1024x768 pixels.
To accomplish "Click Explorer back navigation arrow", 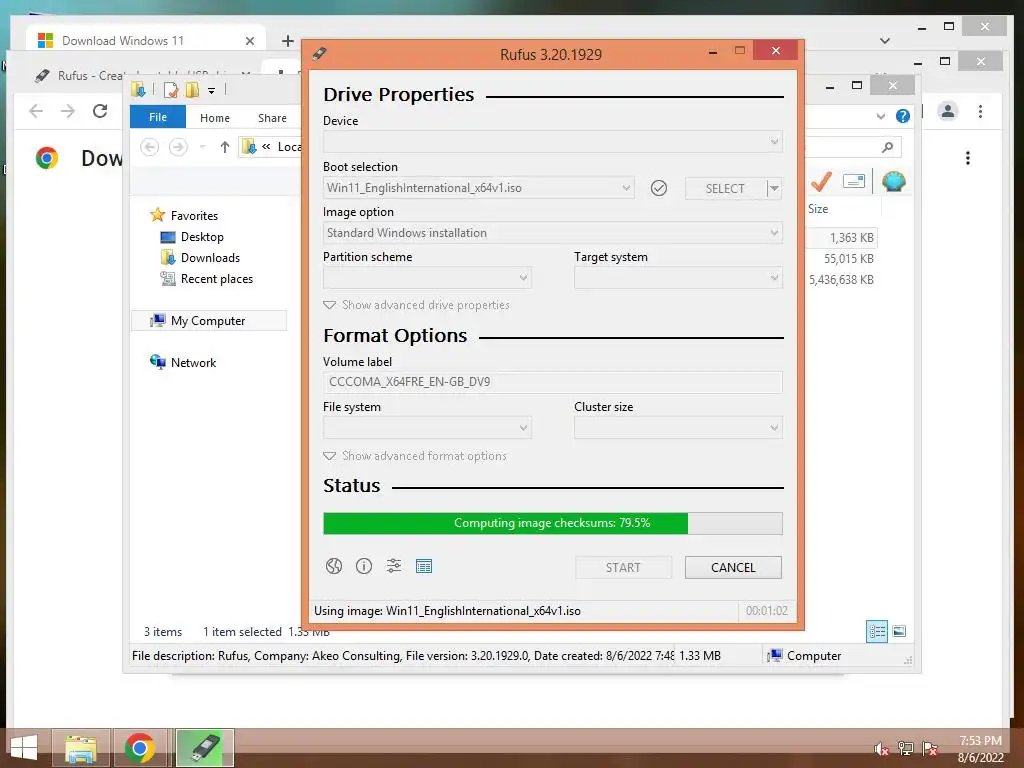I will tap(150, 147).
